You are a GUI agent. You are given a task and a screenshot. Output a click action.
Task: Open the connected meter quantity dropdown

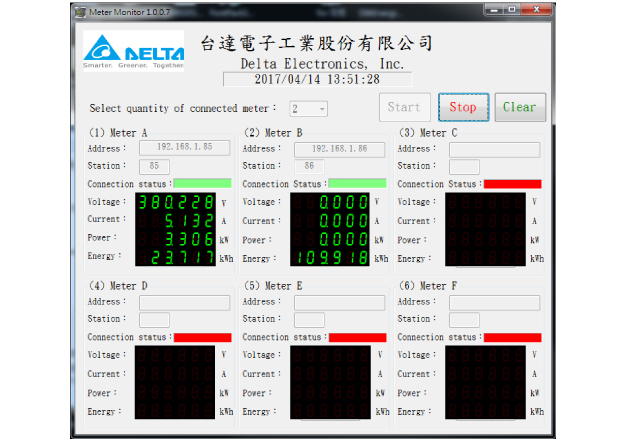coord(308,109)
